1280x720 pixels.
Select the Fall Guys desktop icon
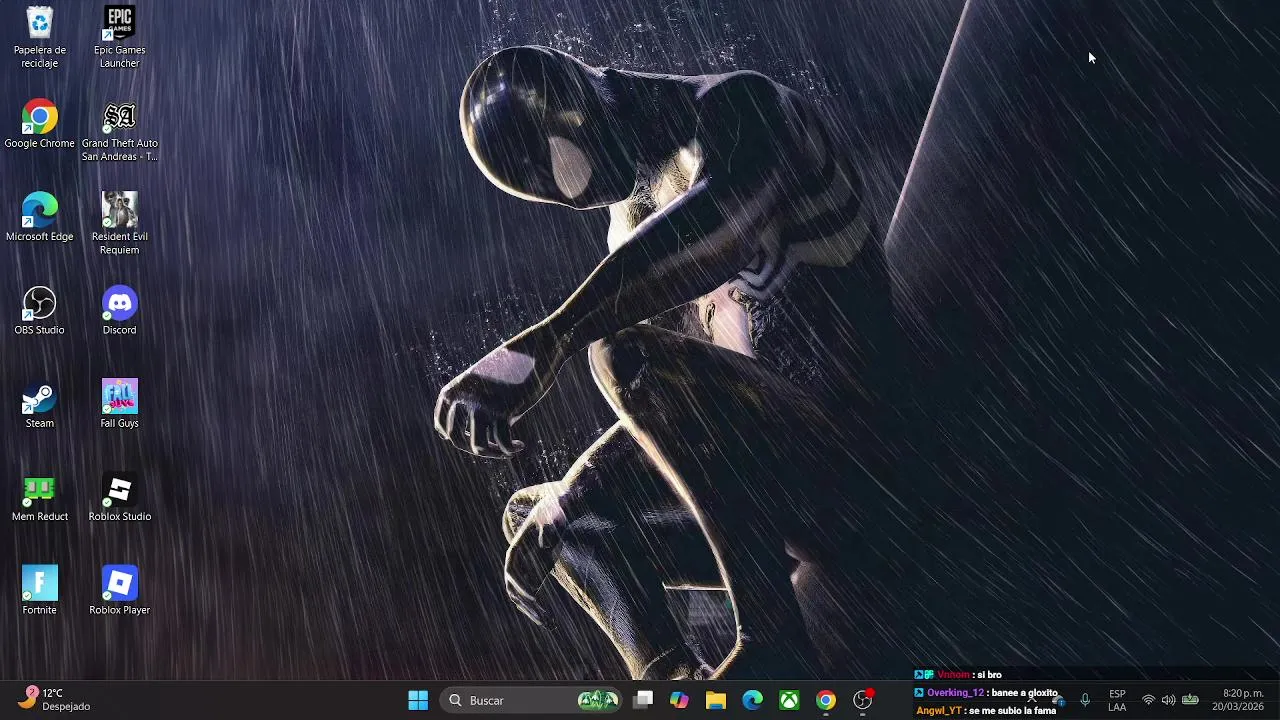click(119, 404)
